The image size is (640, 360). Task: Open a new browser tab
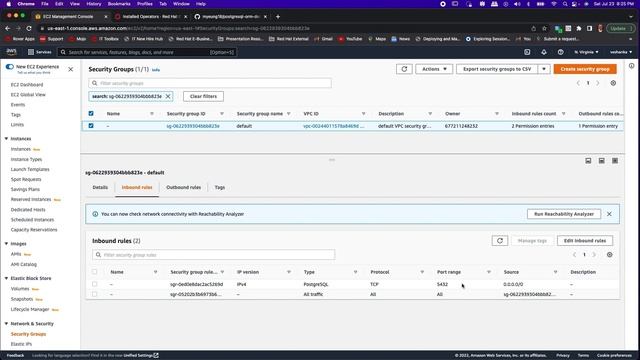pos(278,17)
